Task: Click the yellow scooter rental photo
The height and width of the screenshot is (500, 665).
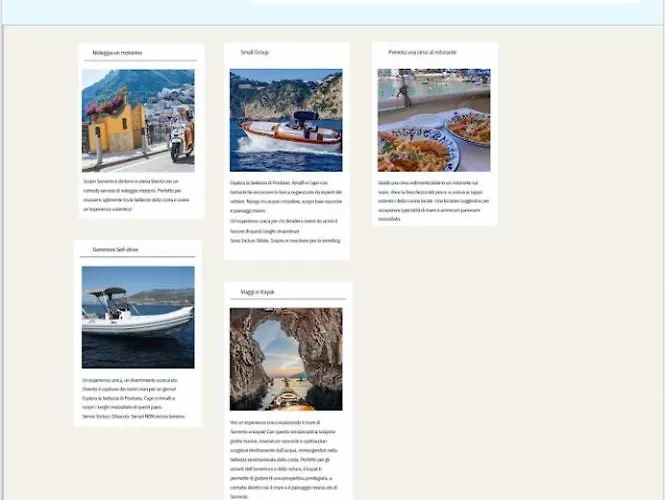Action: point(138,119)
